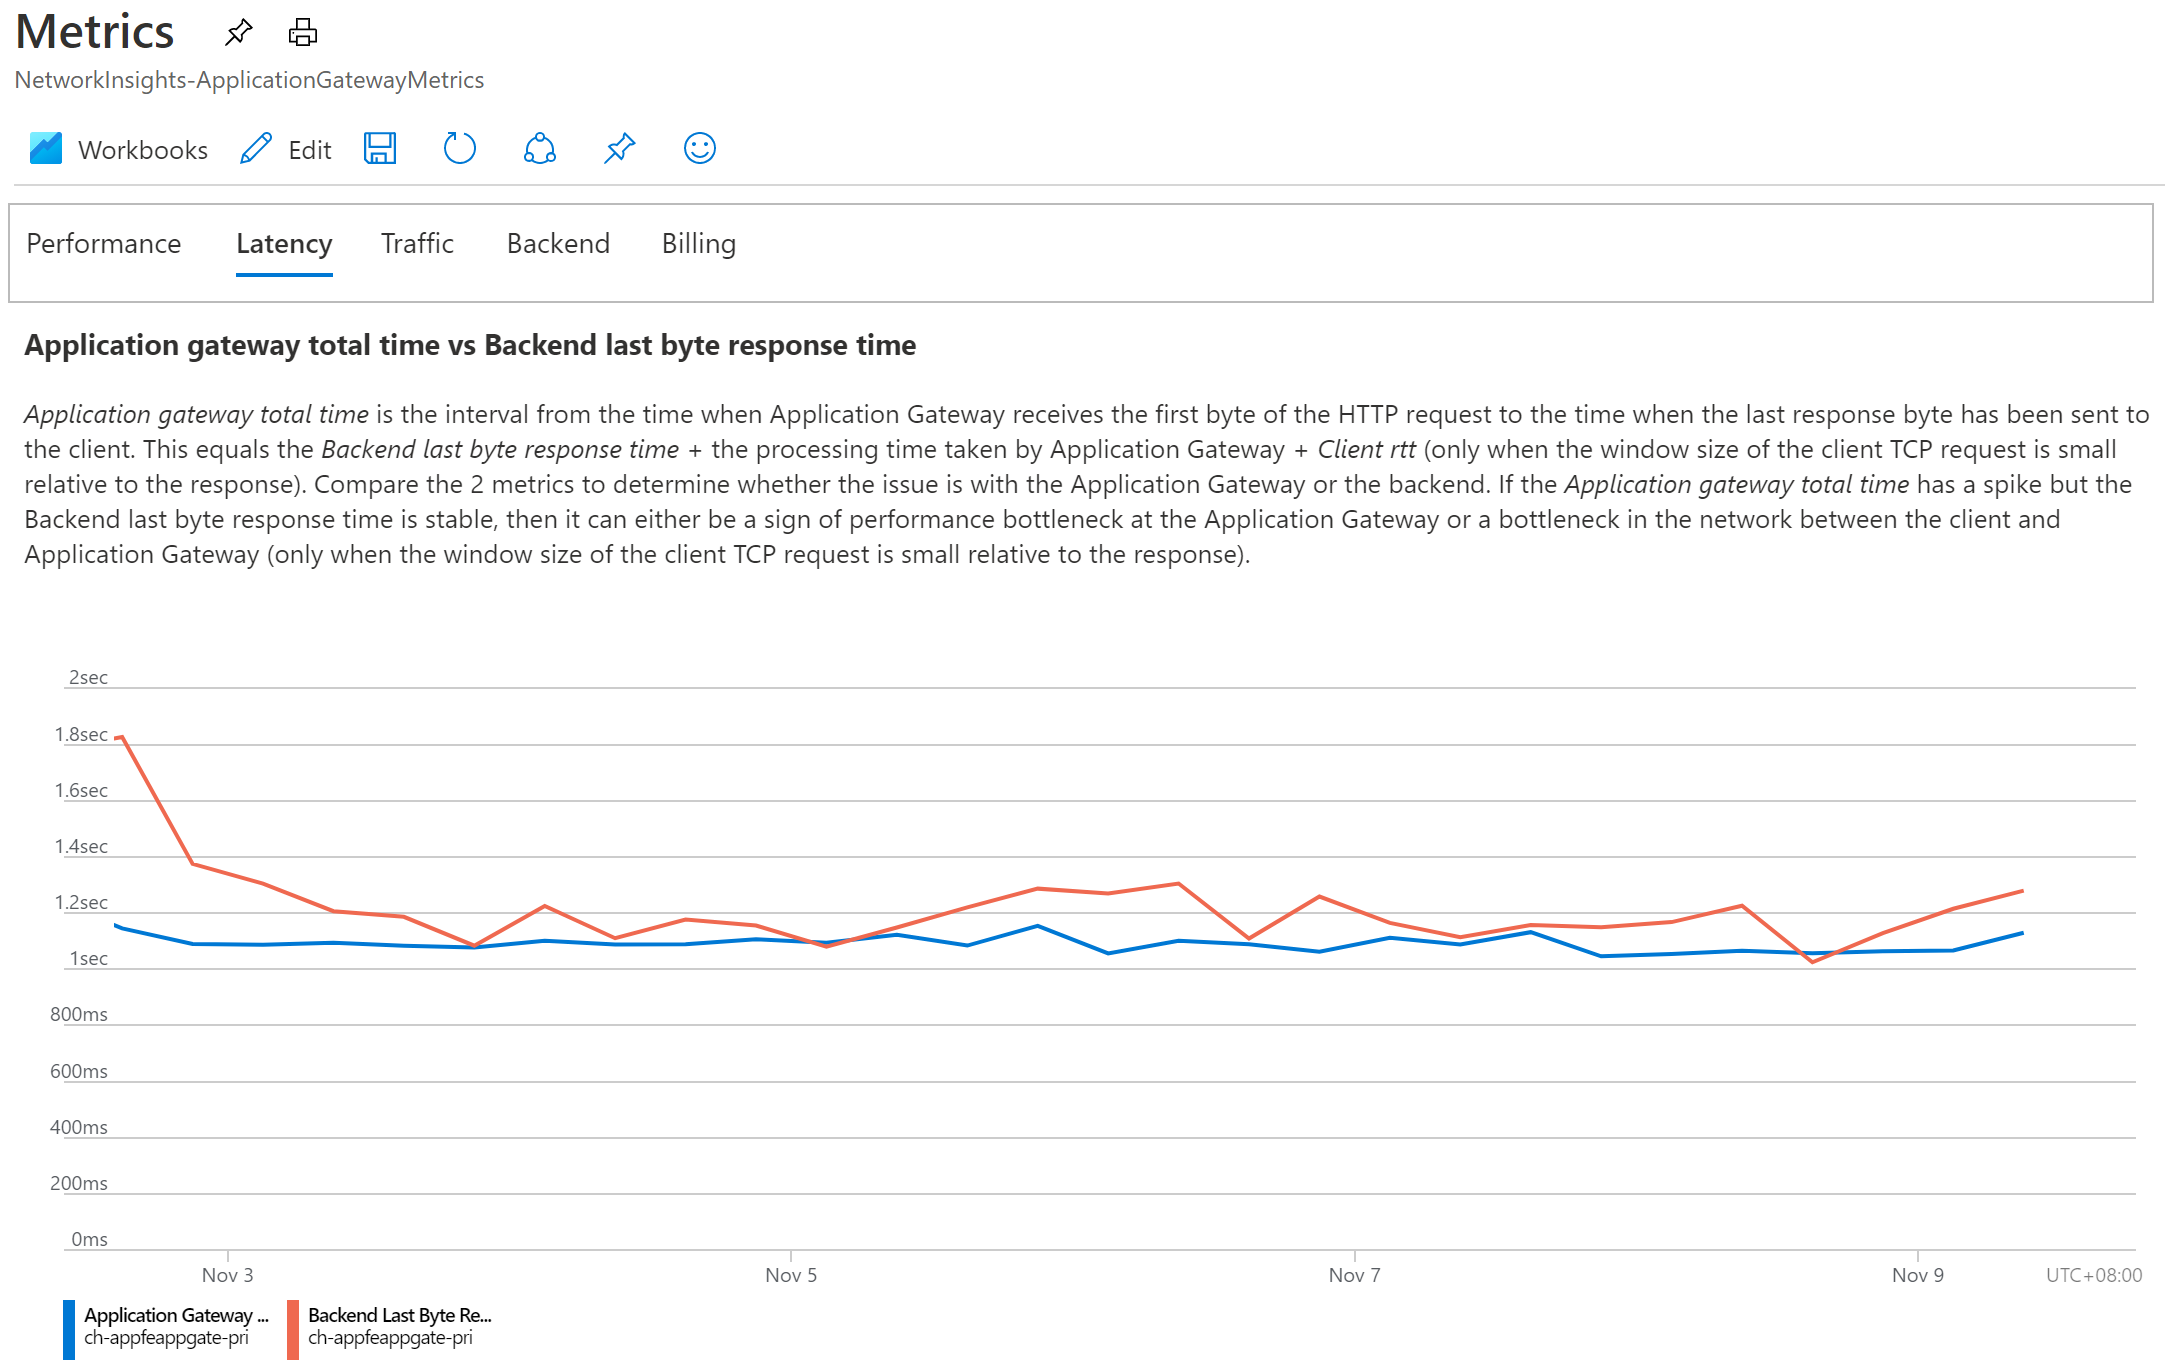Open the Workbooks gallery icon
Image resolution: width=2165 pixels, height=1360 pixels.
click(46, 149)
